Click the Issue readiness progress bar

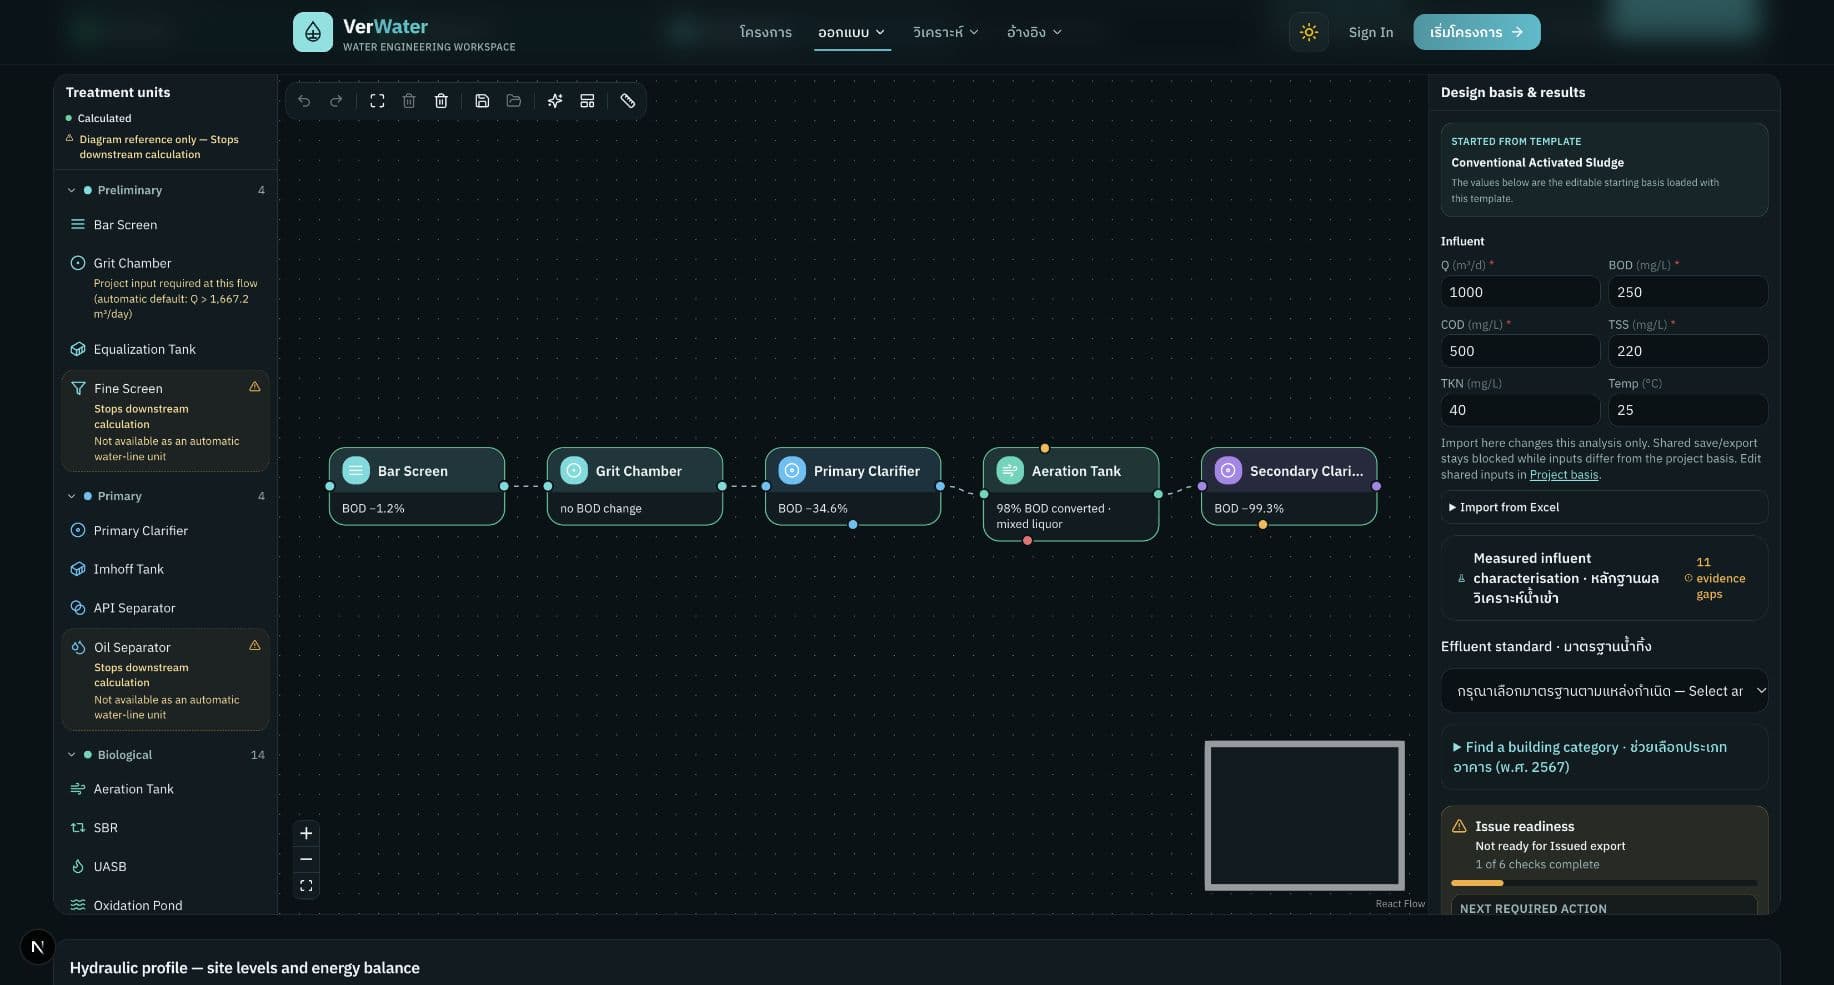tap(1604, 883)
